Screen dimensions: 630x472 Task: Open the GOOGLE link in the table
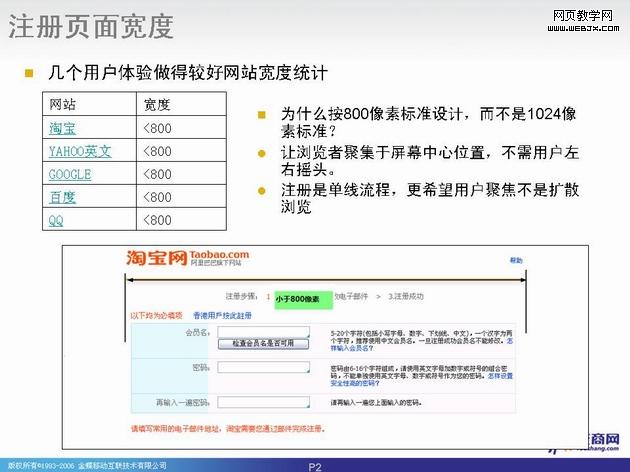69,174
